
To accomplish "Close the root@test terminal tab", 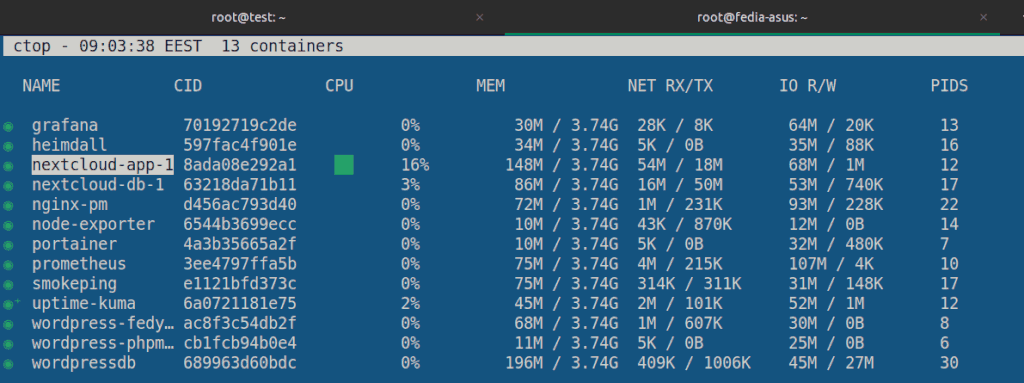I will pos(479,18).
